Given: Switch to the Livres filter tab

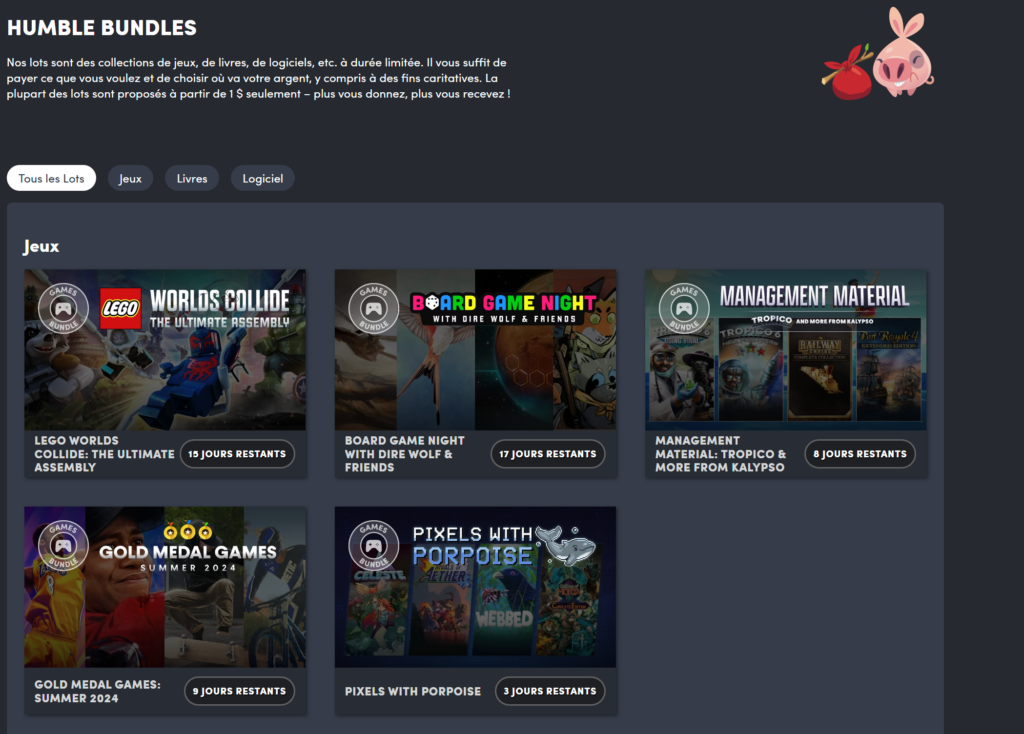Looking at the screenshot, I should [x=192, y=178].
